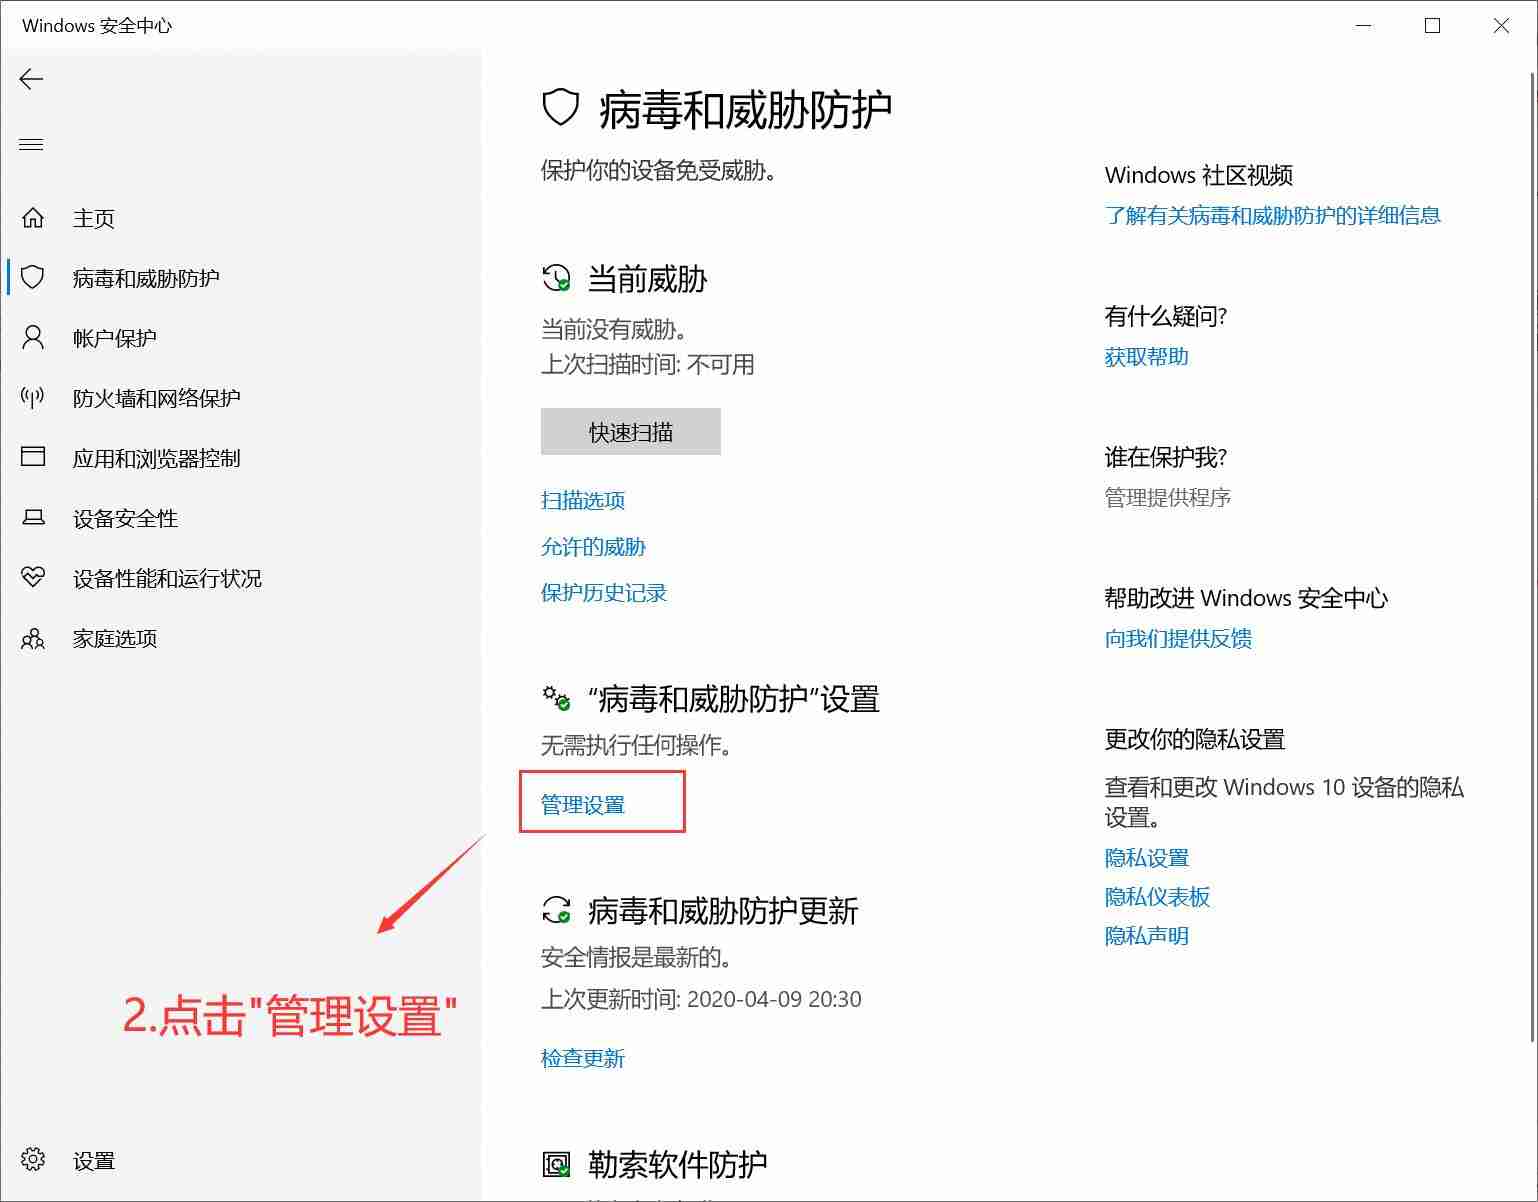This screenshot has height=1202, width=1538.
Task: Open 设置 gear at sidebar bottom
Action: pos(31,1160)
